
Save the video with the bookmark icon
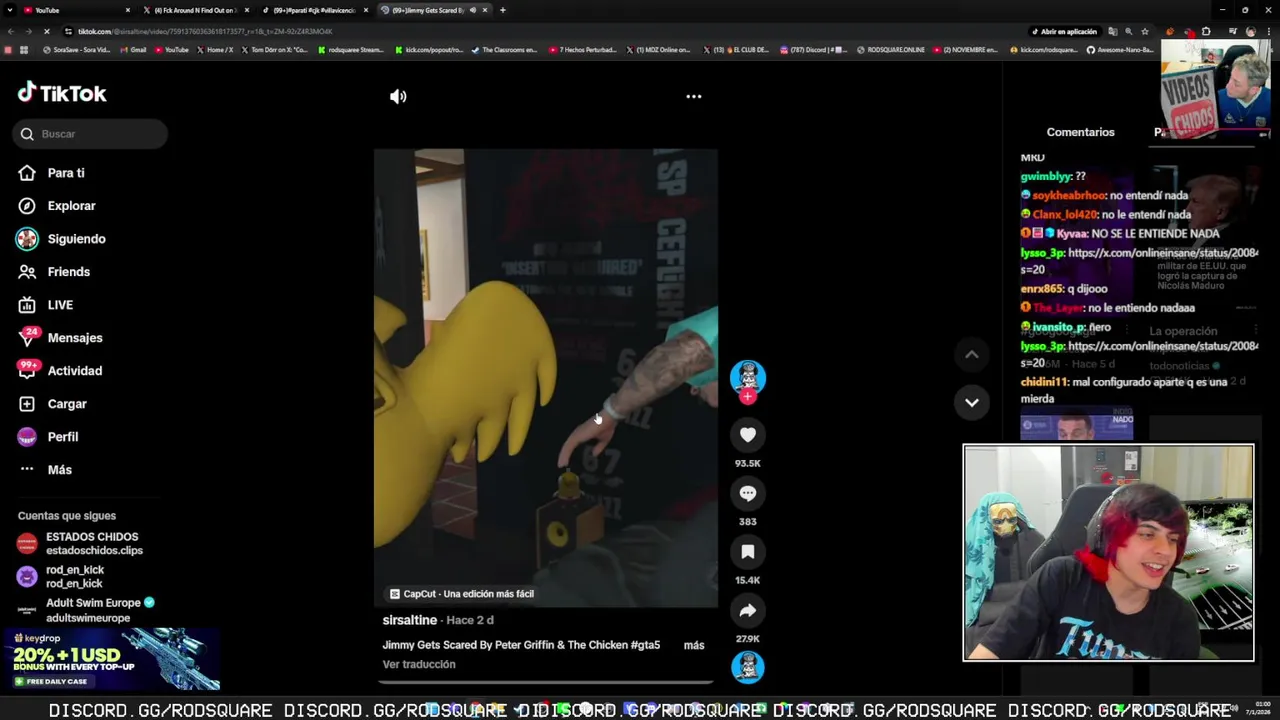pyautogui.click(x=748, y=552)
